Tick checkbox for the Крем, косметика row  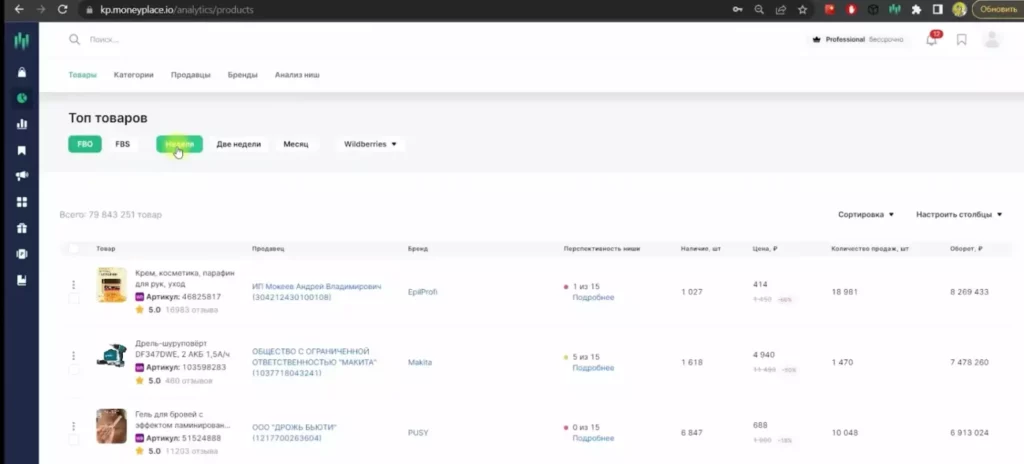pyautogui.click(x=74, y=299)
